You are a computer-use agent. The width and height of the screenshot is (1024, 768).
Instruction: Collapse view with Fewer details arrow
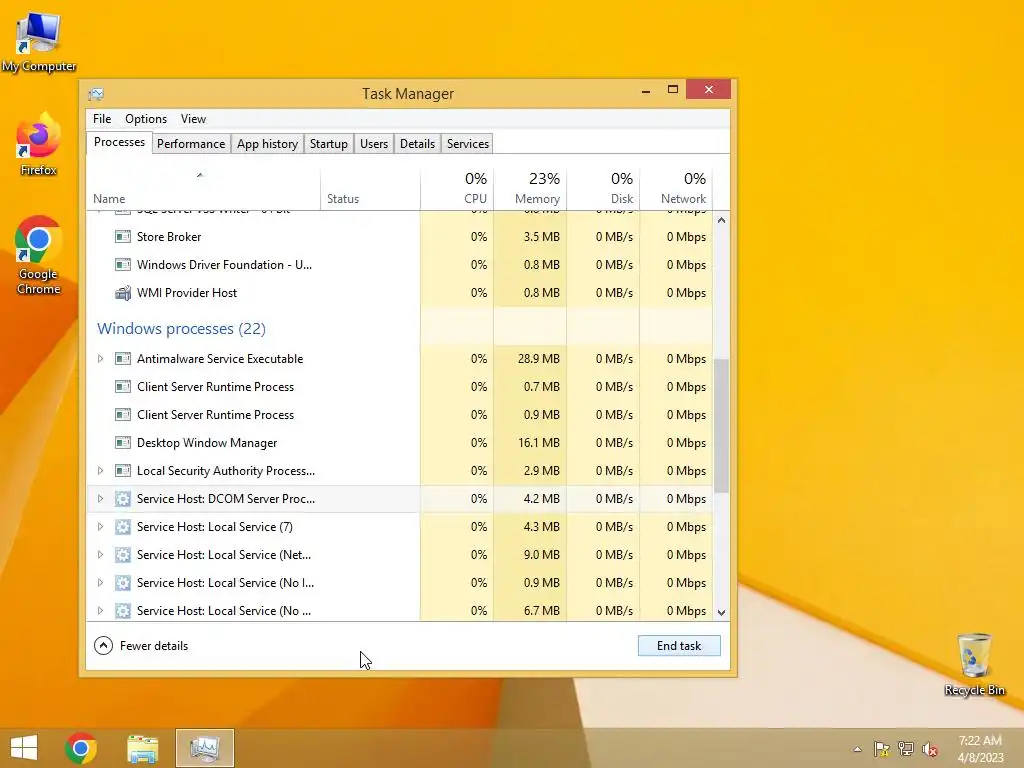click(103, 646)
